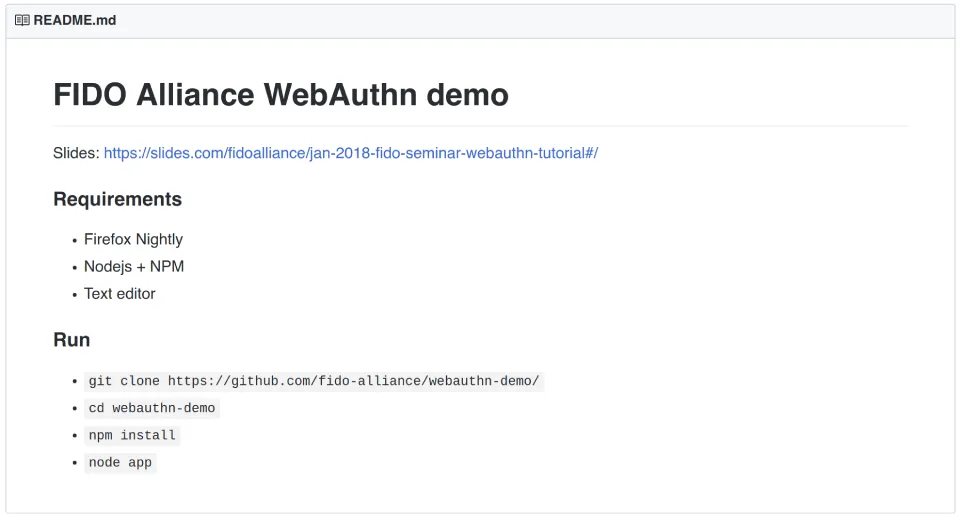Screen dimensions: 960x518
Task: Click the FIDO Alliance WebAuthn demo heading
Action: [281, 95]
